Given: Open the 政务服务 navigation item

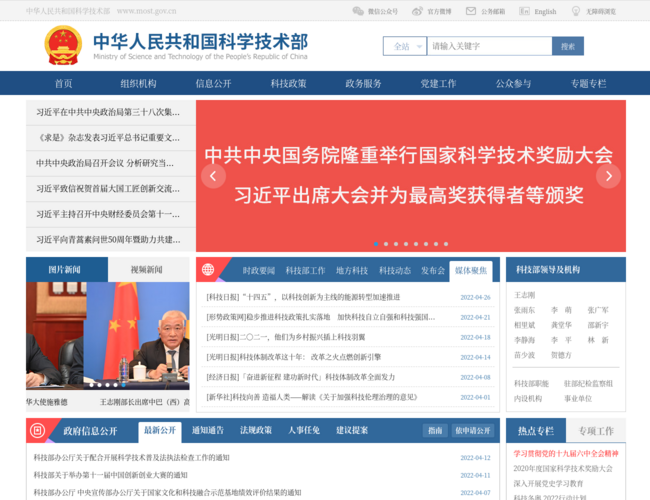Looking at the screenshot, I should (364, 83).
